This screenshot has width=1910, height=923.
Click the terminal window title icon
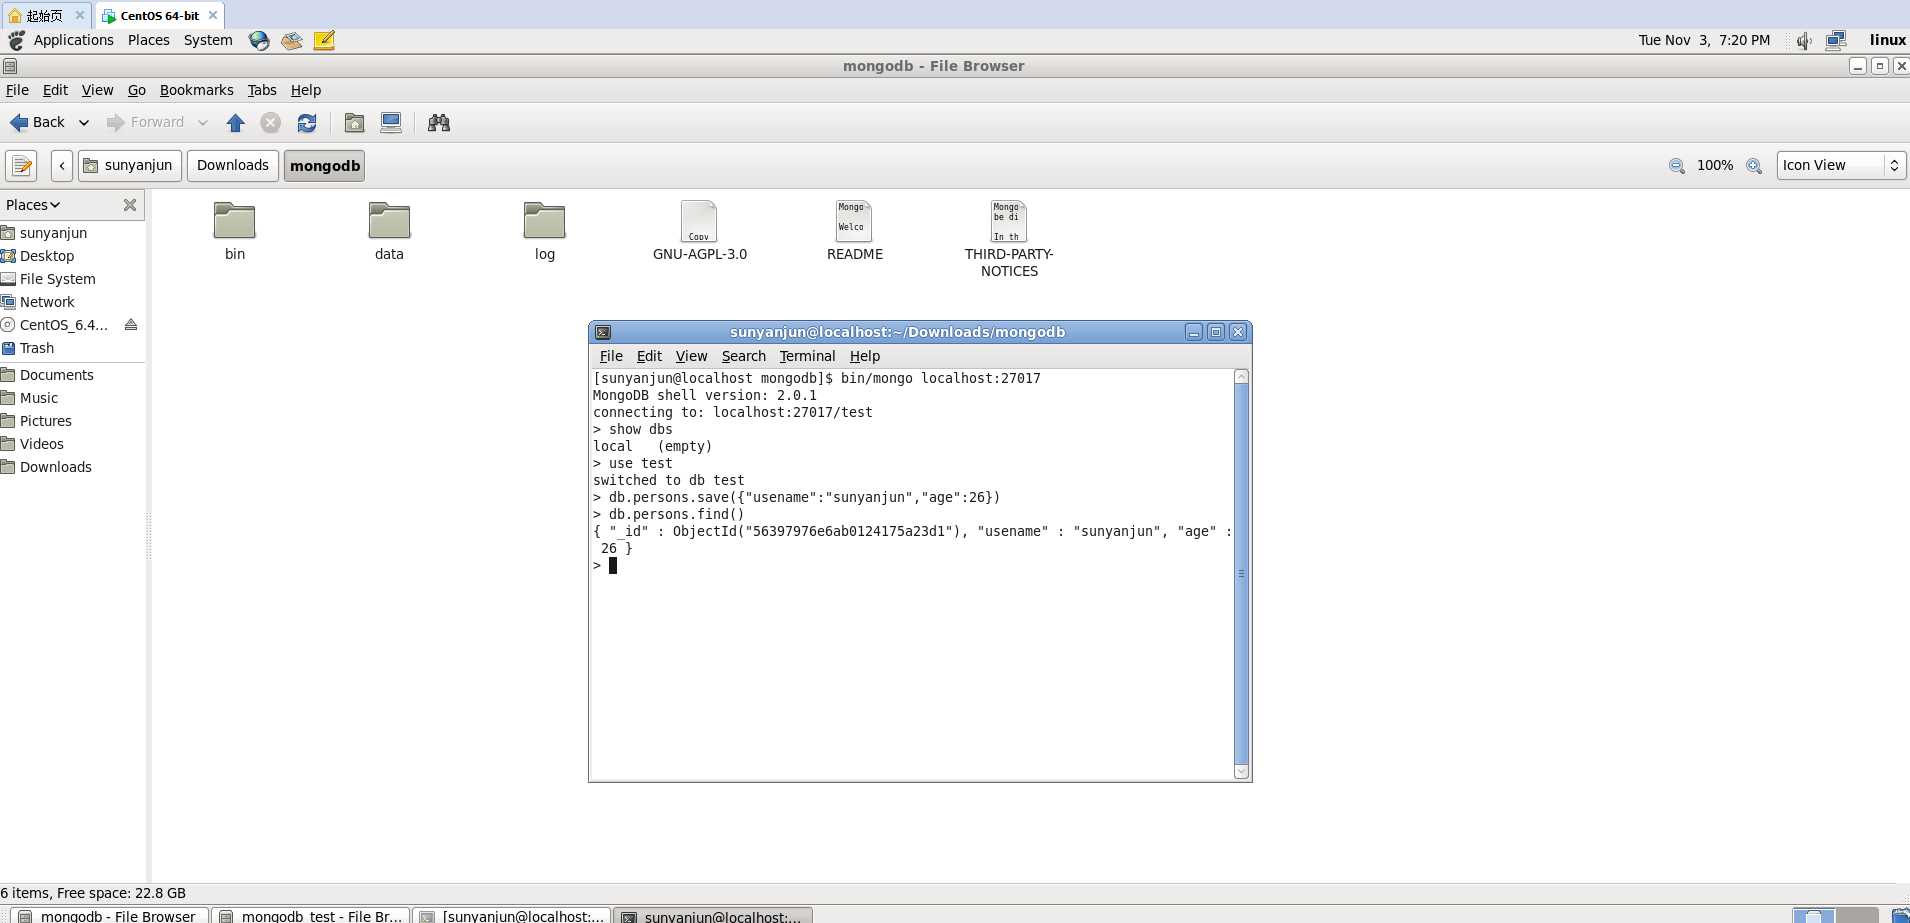point(603,332)
